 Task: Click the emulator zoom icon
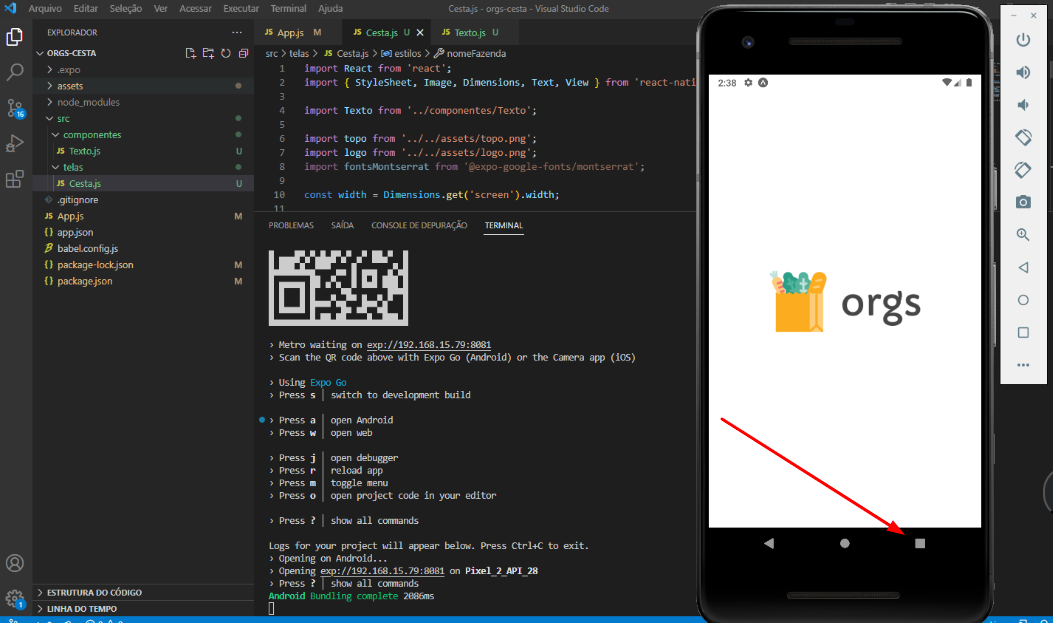point(1023,234)
